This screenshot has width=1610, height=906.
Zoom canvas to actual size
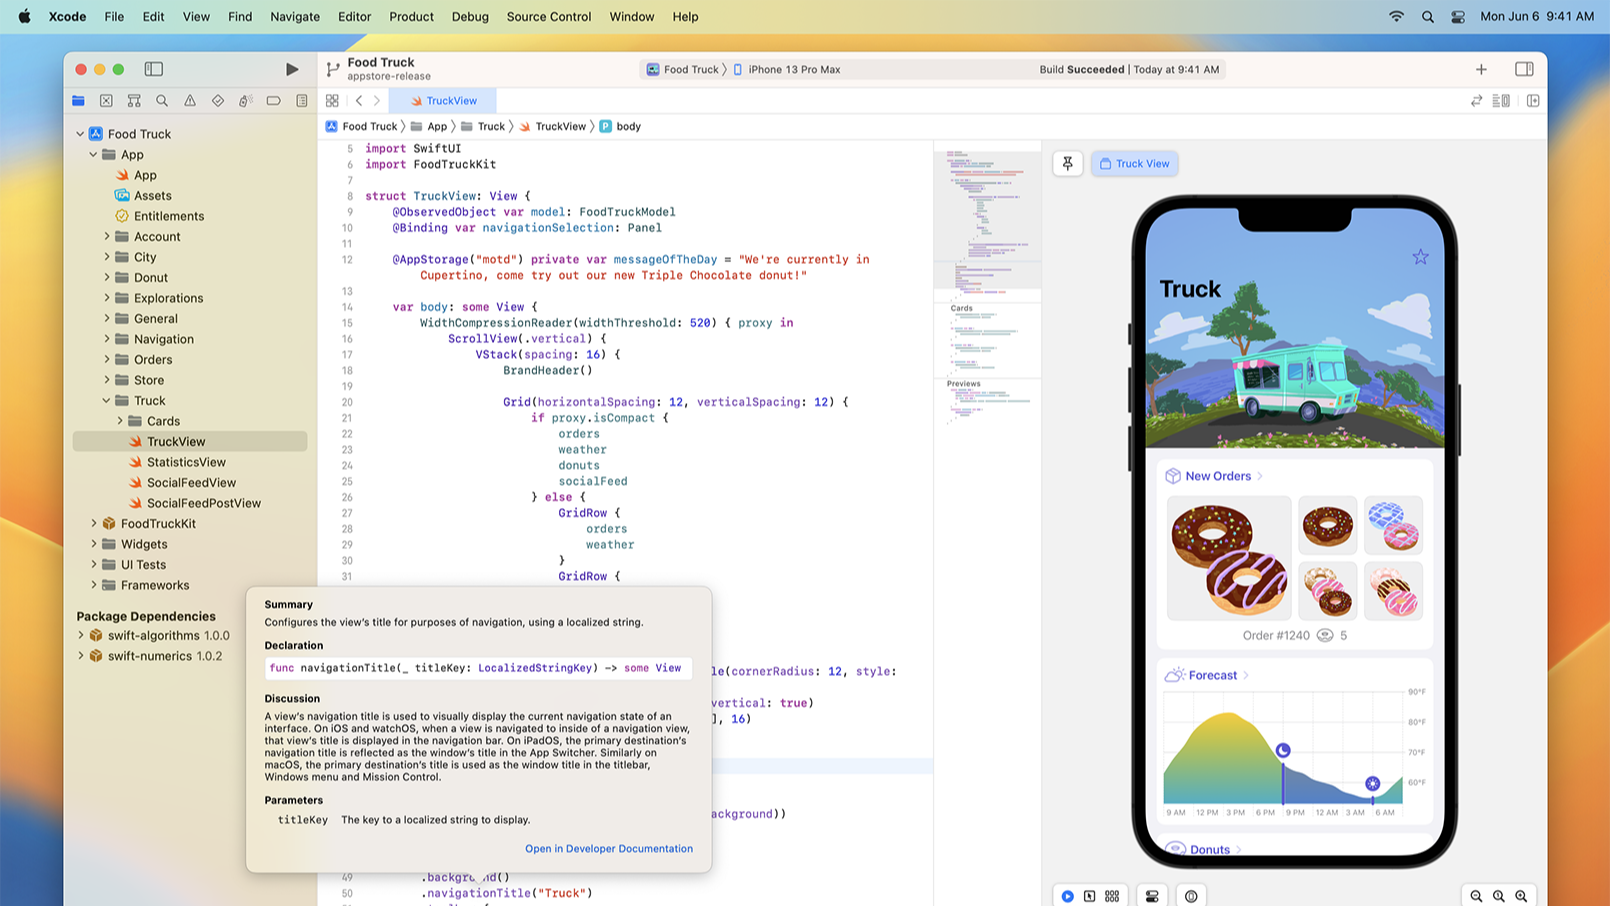click(x=1499, y=896)
